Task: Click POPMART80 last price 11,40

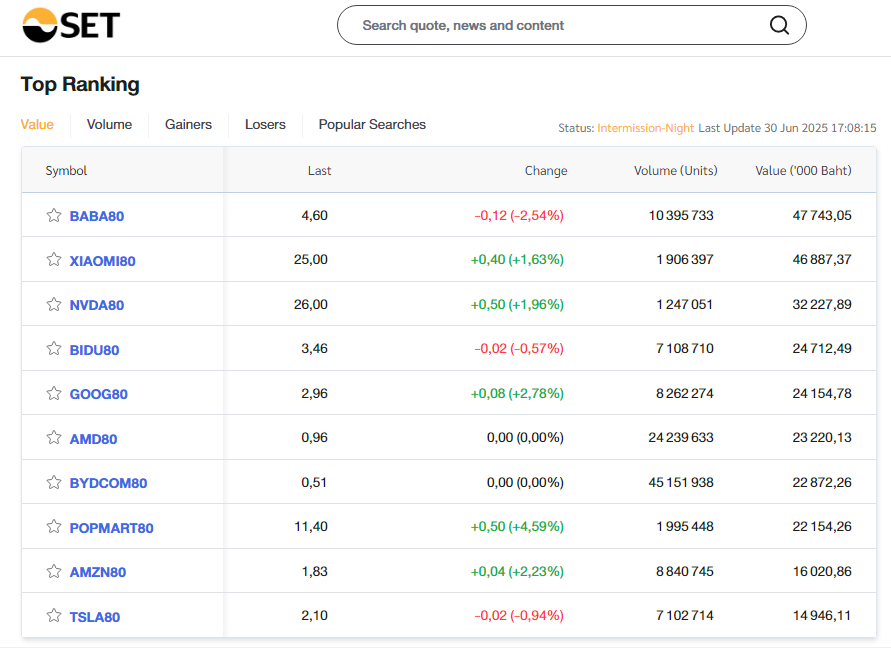Action: click(311, 526)
